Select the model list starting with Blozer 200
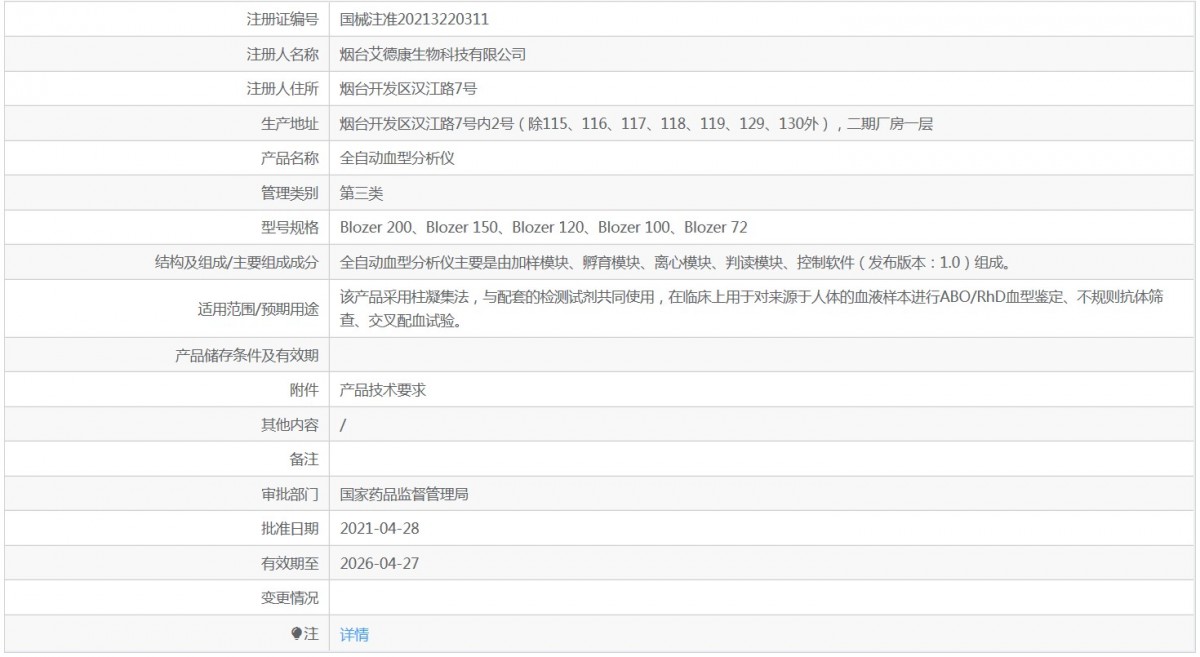 pos(543,228)
